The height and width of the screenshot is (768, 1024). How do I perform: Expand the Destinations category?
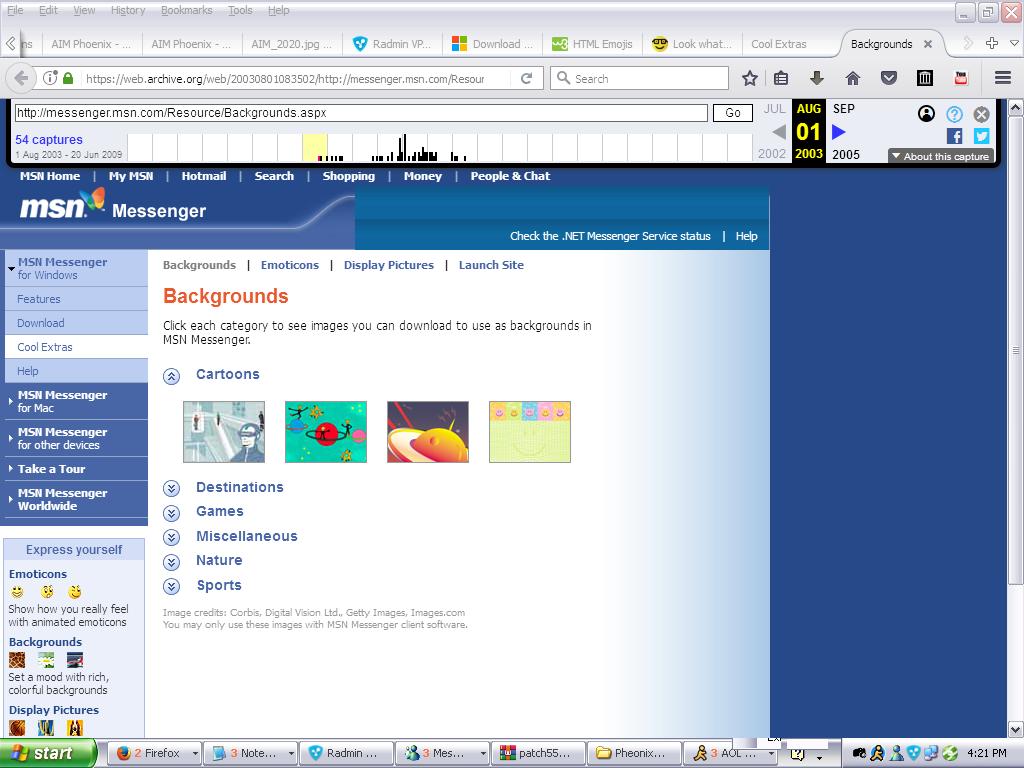tap(171, 488)
